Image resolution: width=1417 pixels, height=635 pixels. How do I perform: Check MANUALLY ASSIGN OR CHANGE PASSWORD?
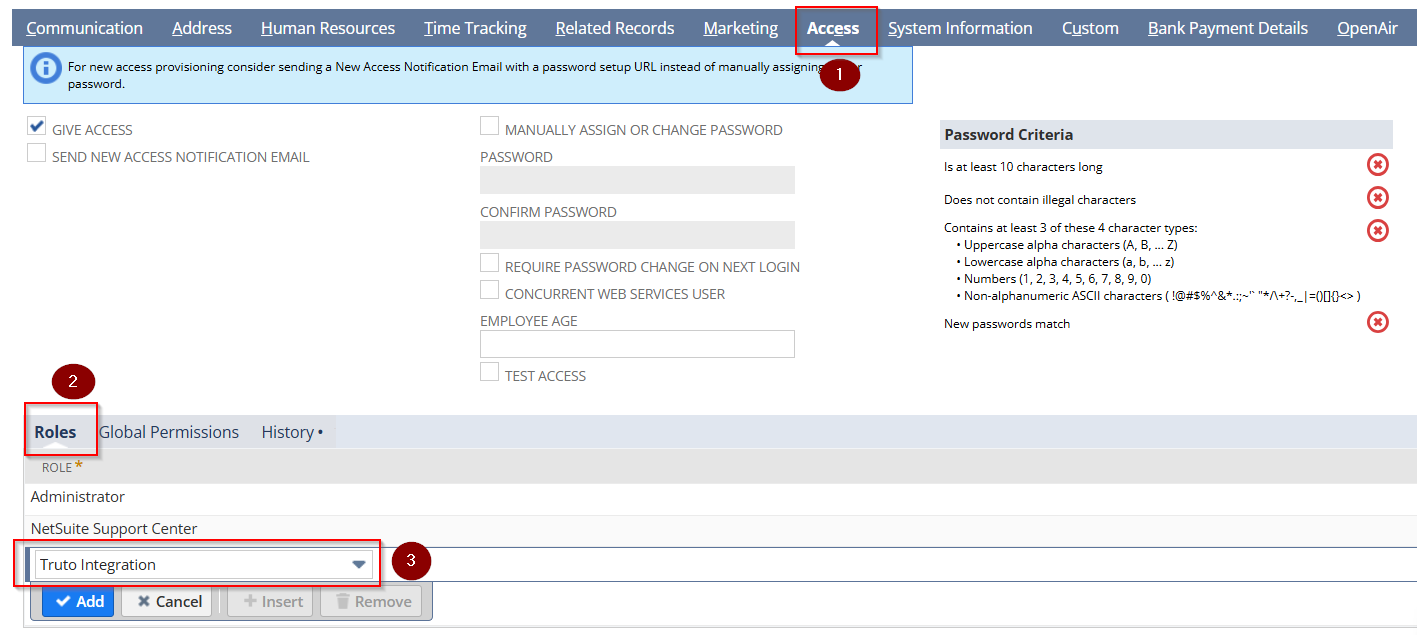(489, 125)
